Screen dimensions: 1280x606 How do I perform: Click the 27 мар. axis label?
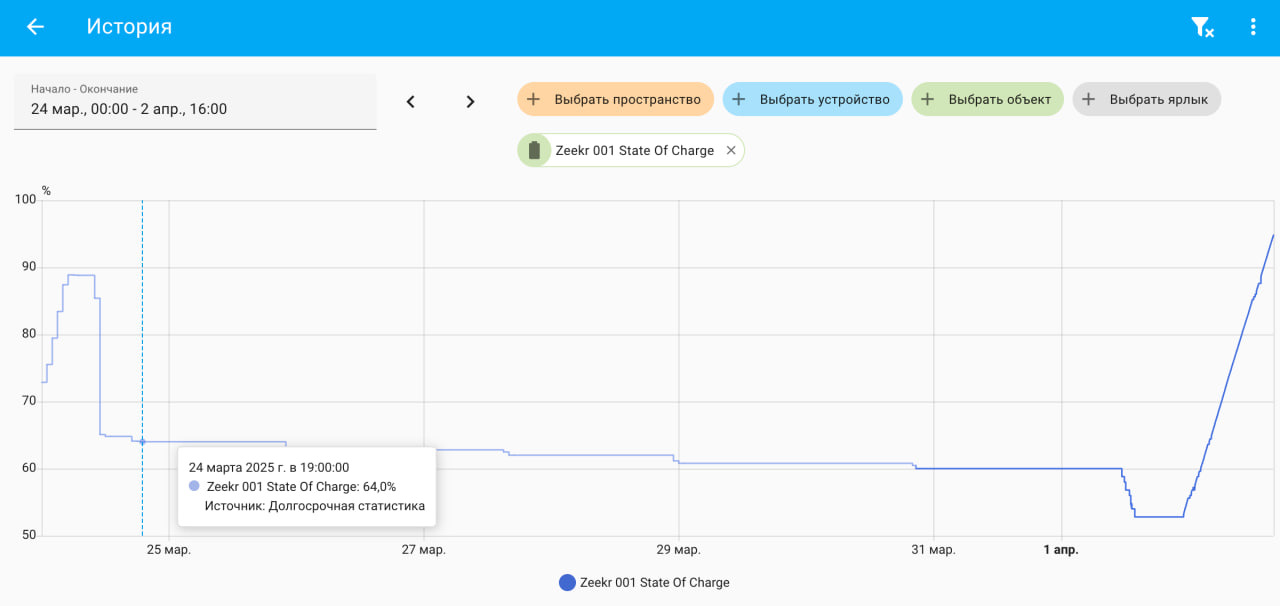tap(424, 550)
